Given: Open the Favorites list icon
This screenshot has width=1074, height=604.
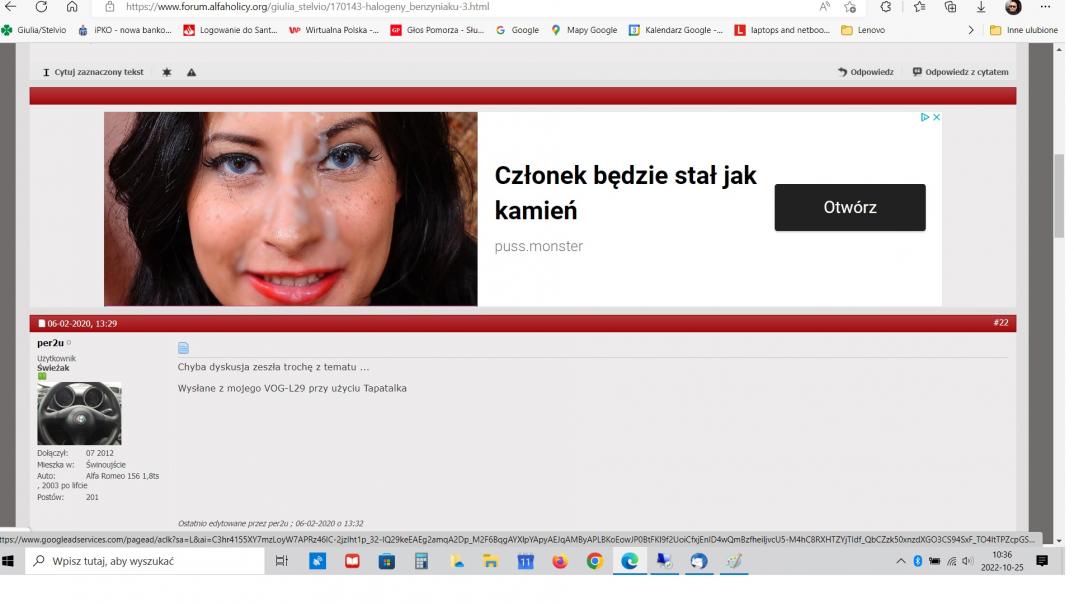Looking at the screenshot, I should [919, 7].
